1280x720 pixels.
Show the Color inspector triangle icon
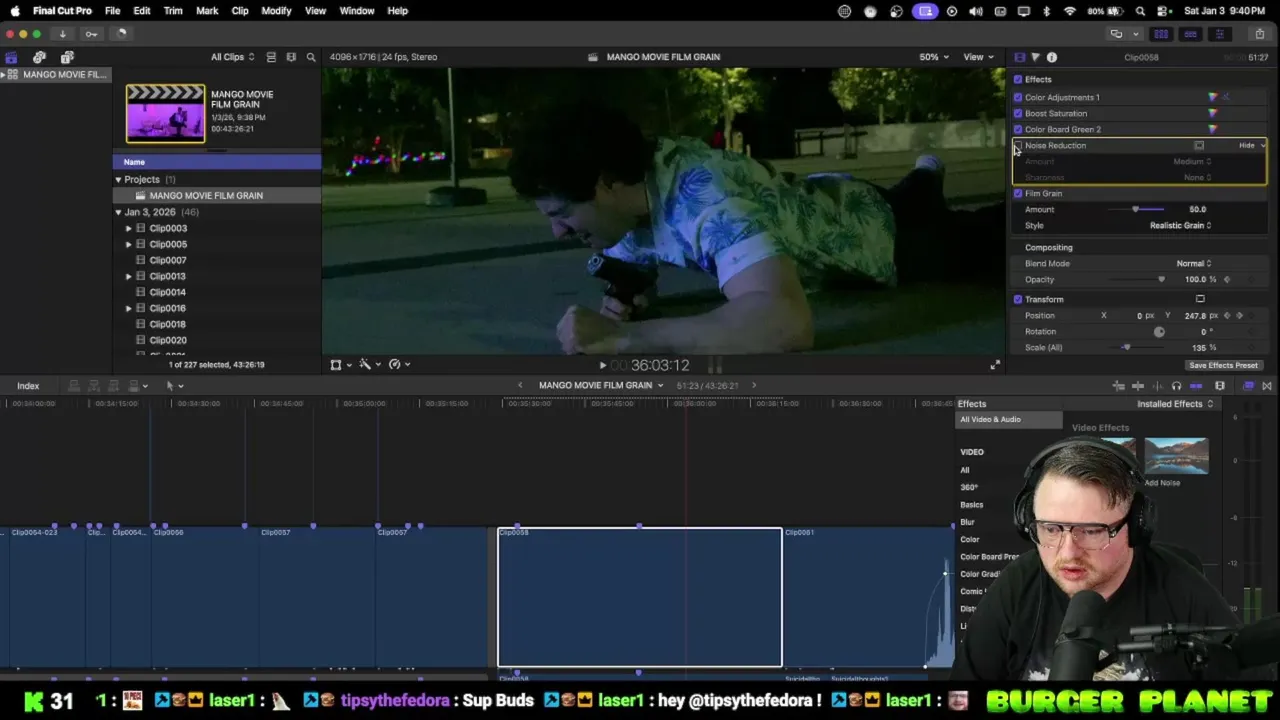point(1035,57)
